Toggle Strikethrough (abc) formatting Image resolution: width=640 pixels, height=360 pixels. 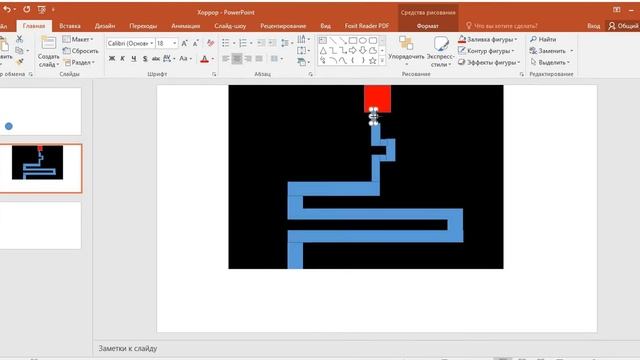coord(156,59)
